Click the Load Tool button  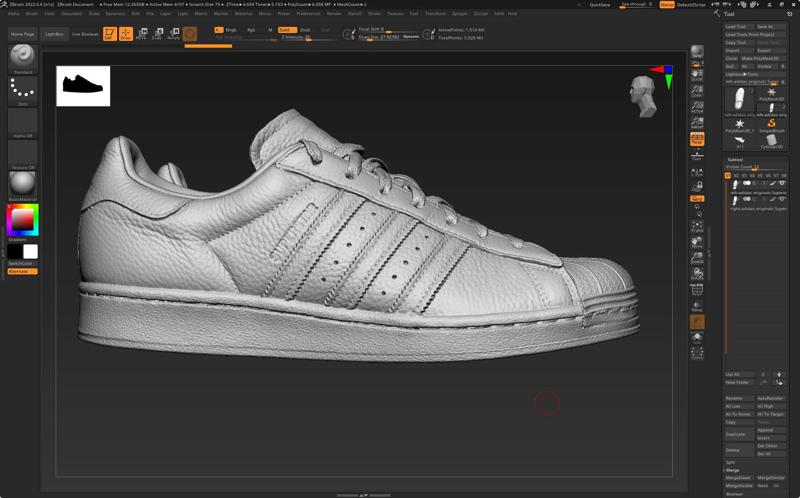pos(739,27)
